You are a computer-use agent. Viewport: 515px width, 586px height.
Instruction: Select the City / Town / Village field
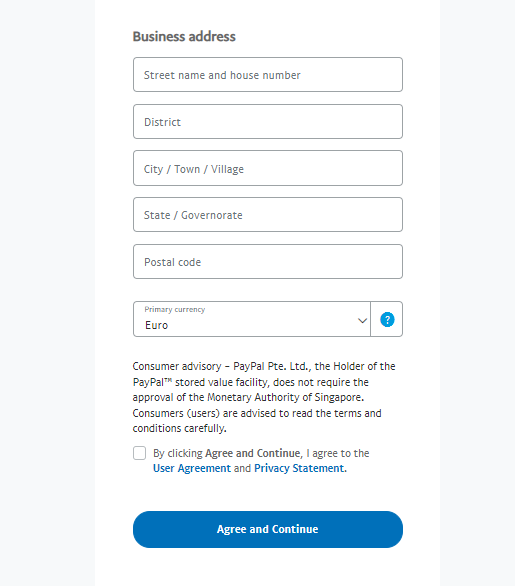pos(268,168)
